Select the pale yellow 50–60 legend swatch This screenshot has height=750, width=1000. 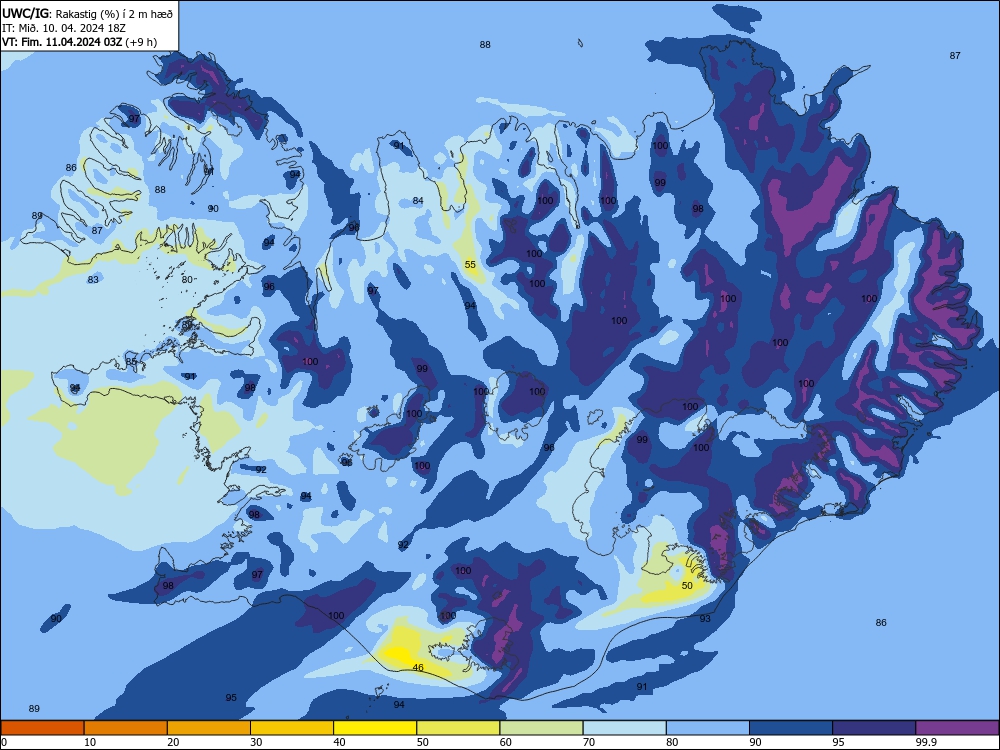pyautogui.click(x=458, y=728)
